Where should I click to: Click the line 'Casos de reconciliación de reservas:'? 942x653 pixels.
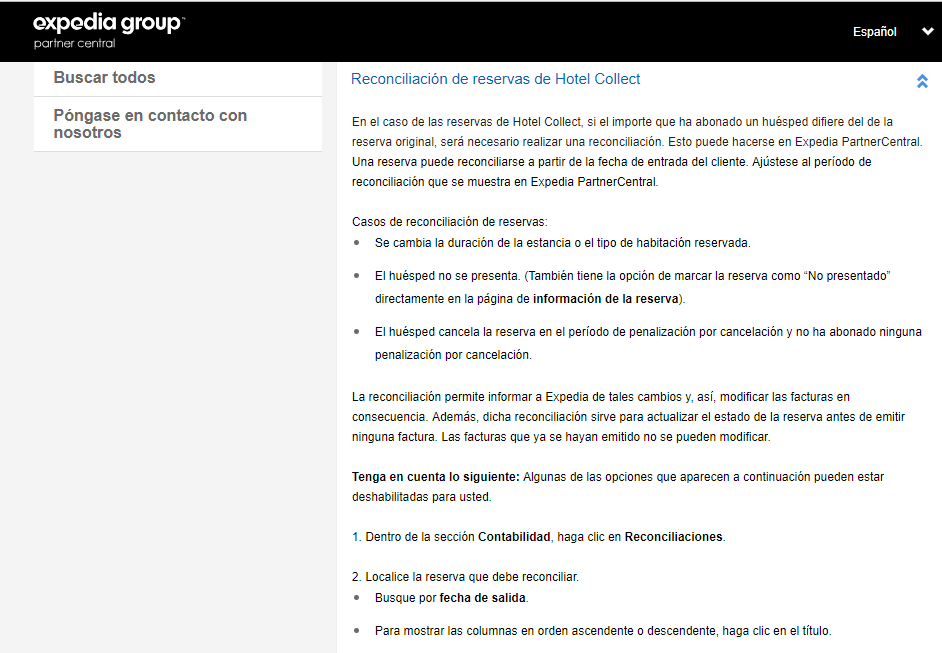click(450, 221)
